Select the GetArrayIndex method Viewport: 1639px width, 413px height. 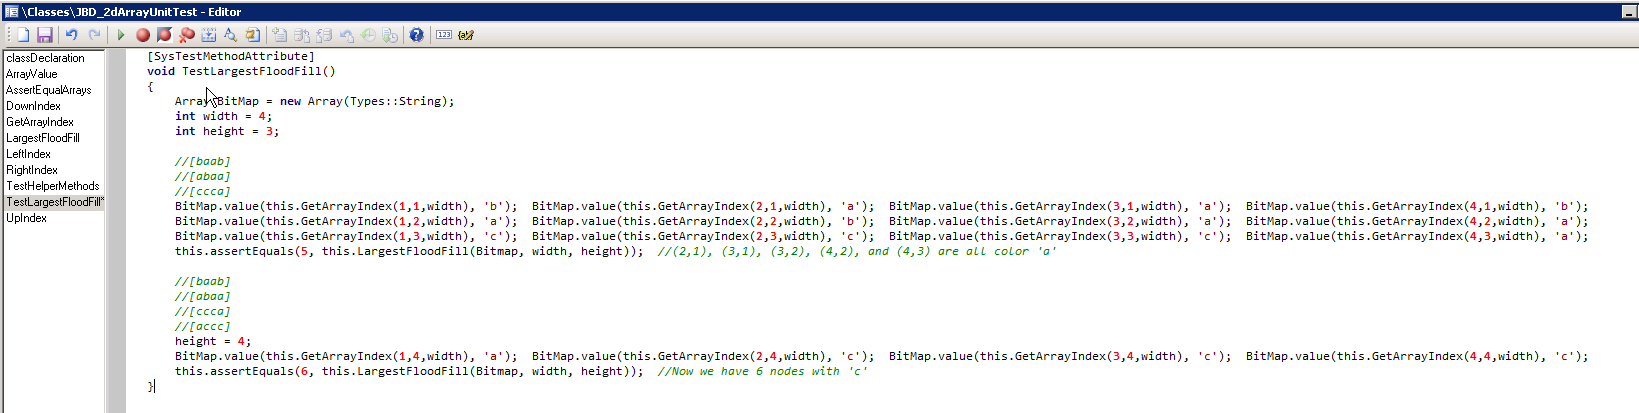40,122
